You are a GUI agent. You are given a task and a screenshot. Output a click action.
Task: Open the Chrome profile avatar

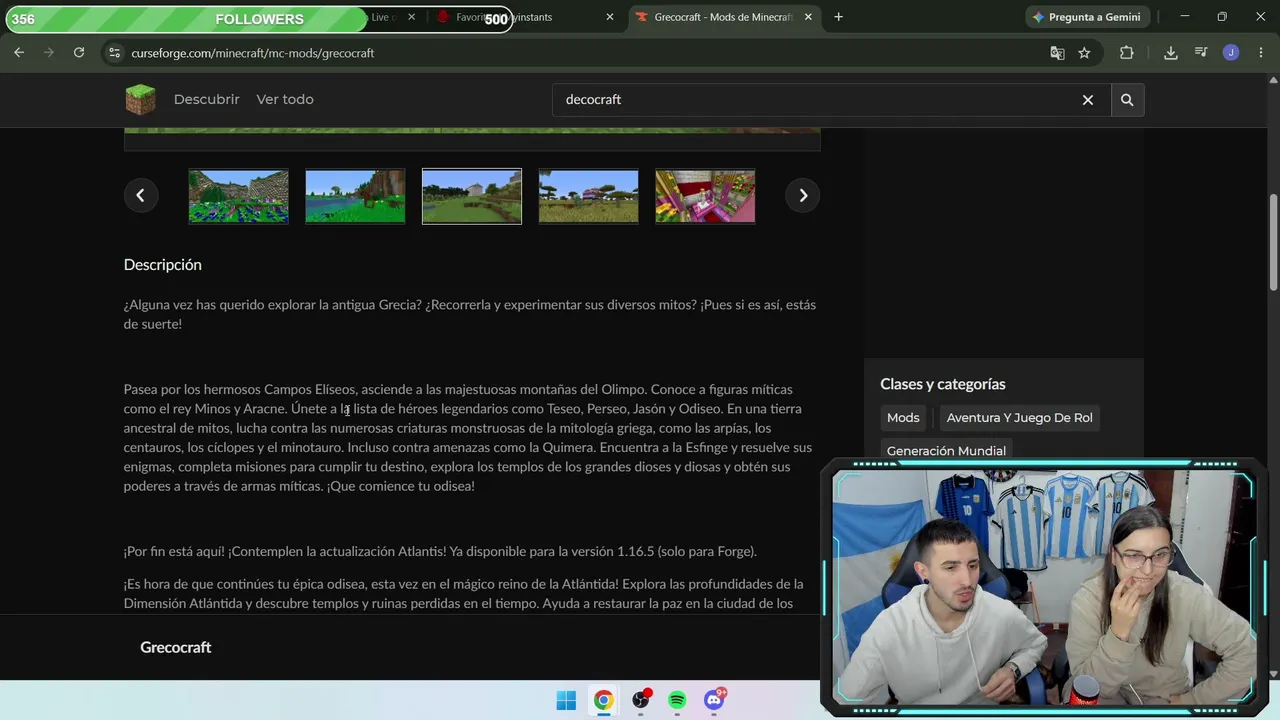[x=1231, y=53]
